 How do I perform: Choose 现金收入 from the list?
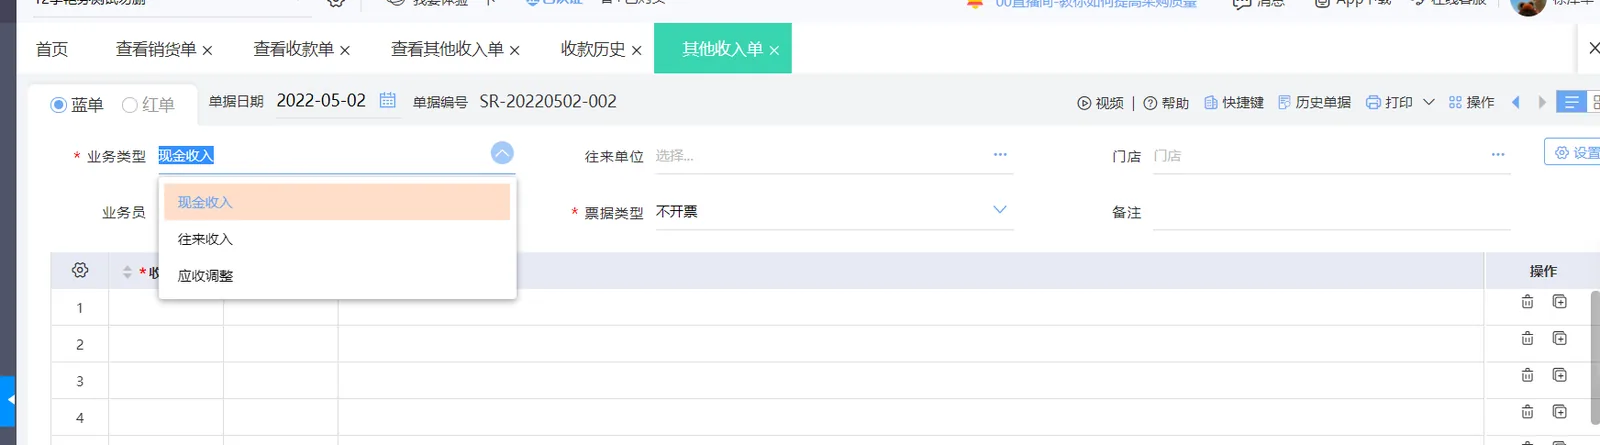click(337, 202)
